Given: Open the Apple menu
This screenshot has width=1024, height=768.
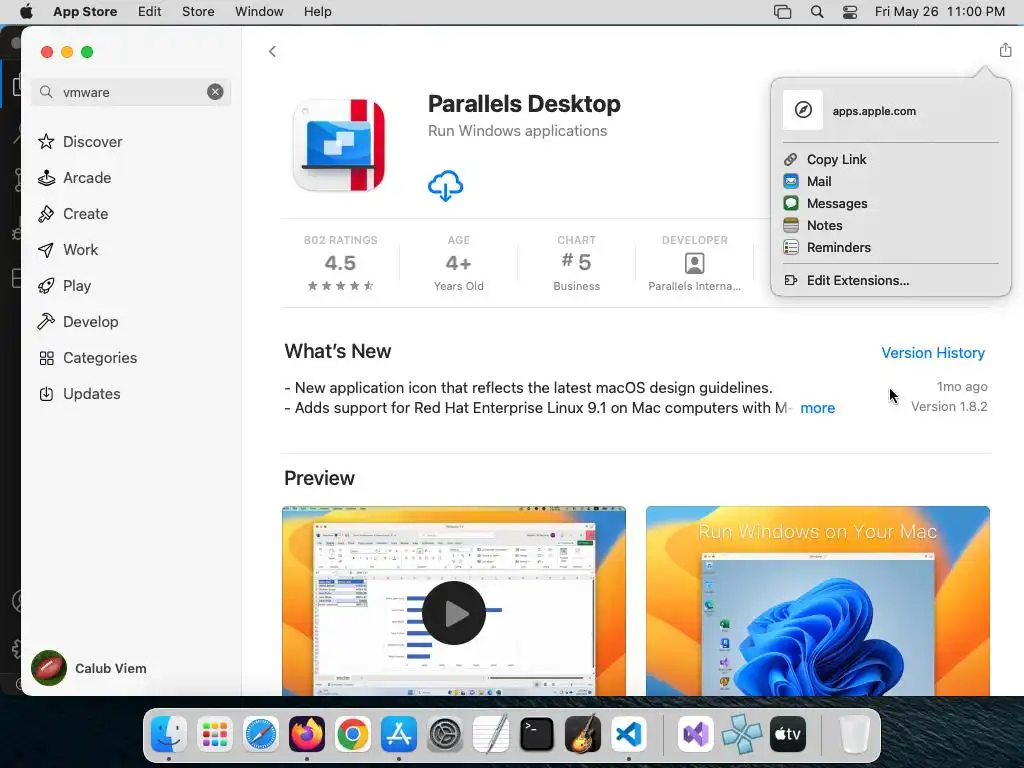Looking at the screenshot, I should coord(26,11).
